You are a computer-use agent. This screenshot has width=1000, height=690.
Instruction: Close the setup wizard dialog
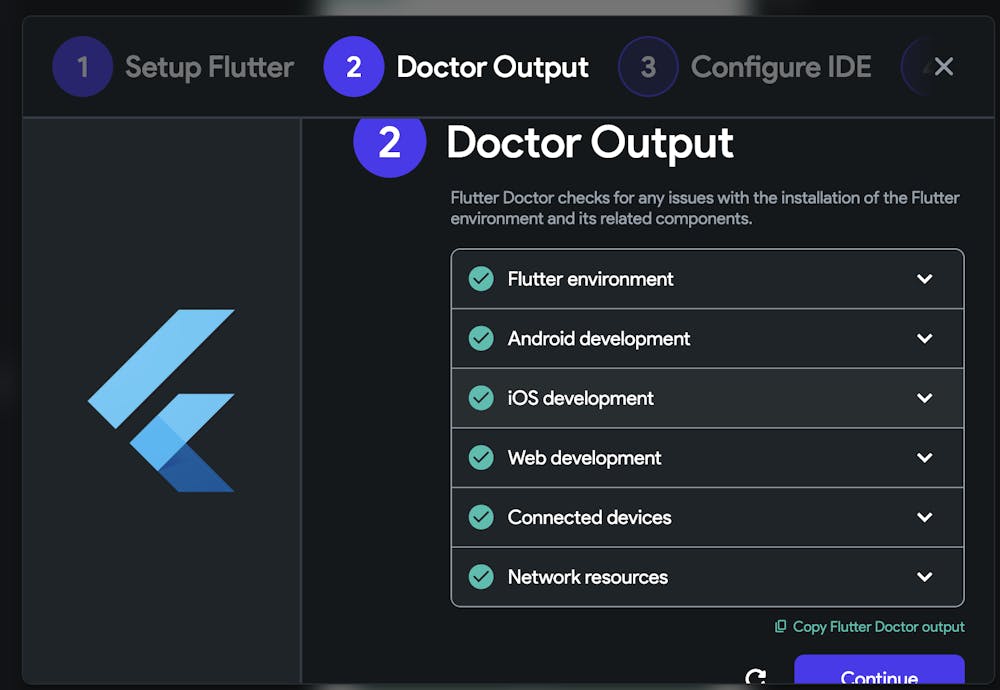click(944, 66)
